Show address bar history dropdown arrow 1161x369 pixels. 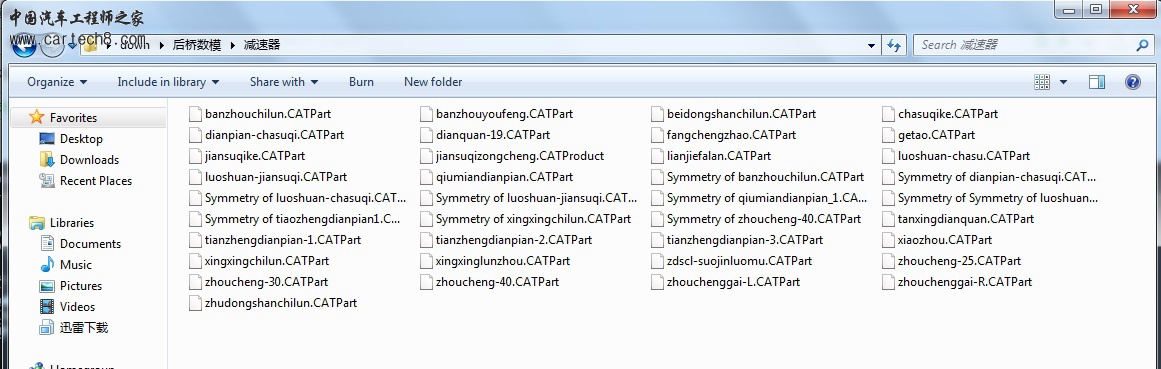[871, 45]
